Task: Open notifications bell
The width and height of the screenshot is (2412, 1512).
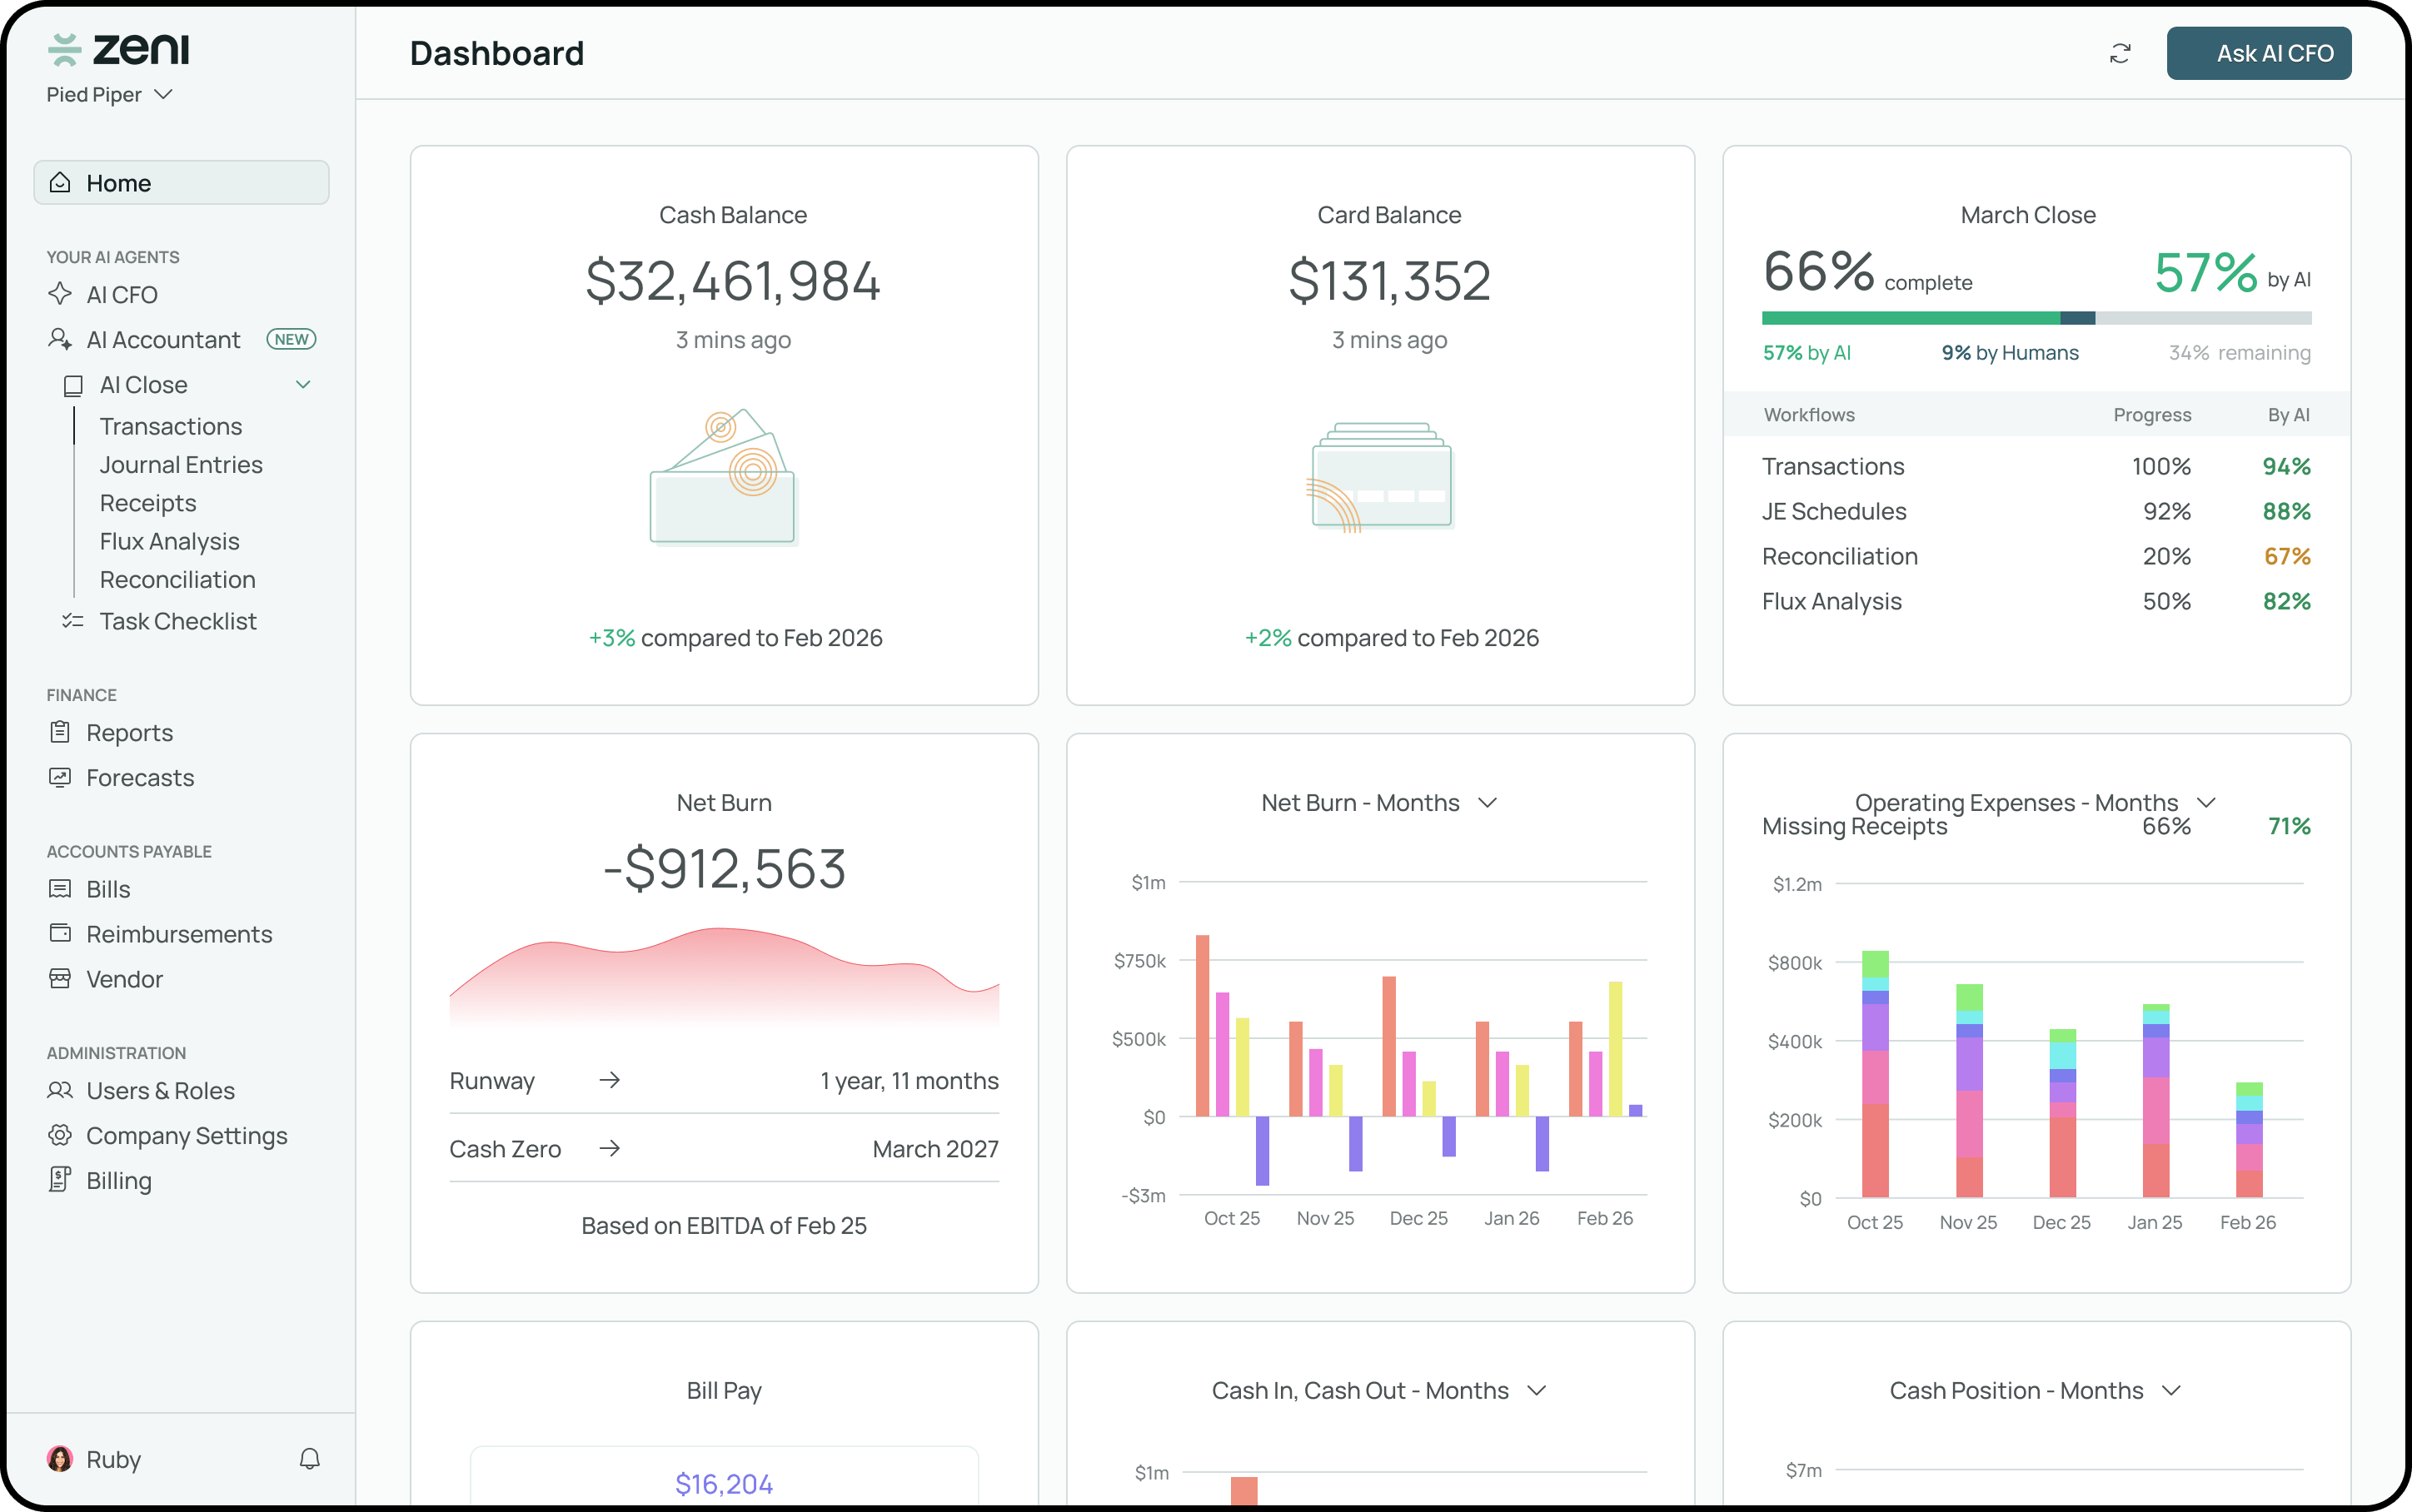Action: point(310,1459)
